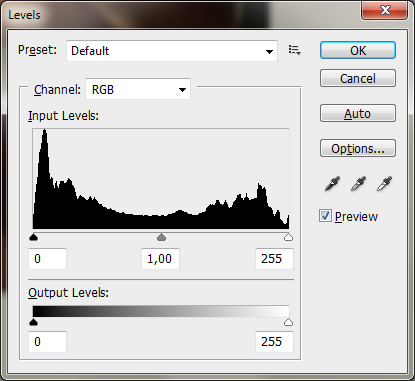Click the output levels gradient bar
This screenshot has width=415, height=381.
(x=161, y=311)
